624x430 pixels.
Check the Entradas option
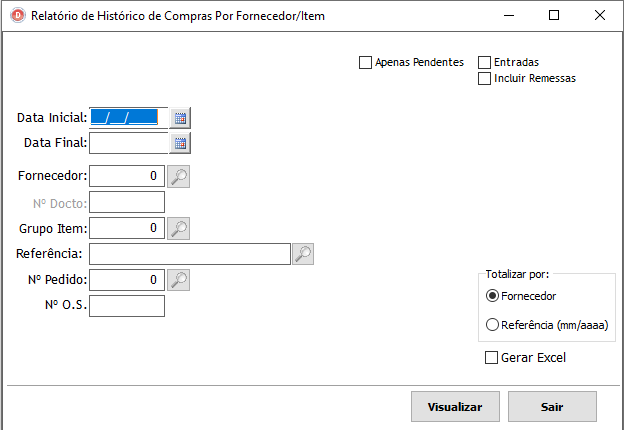click(485, 63)
